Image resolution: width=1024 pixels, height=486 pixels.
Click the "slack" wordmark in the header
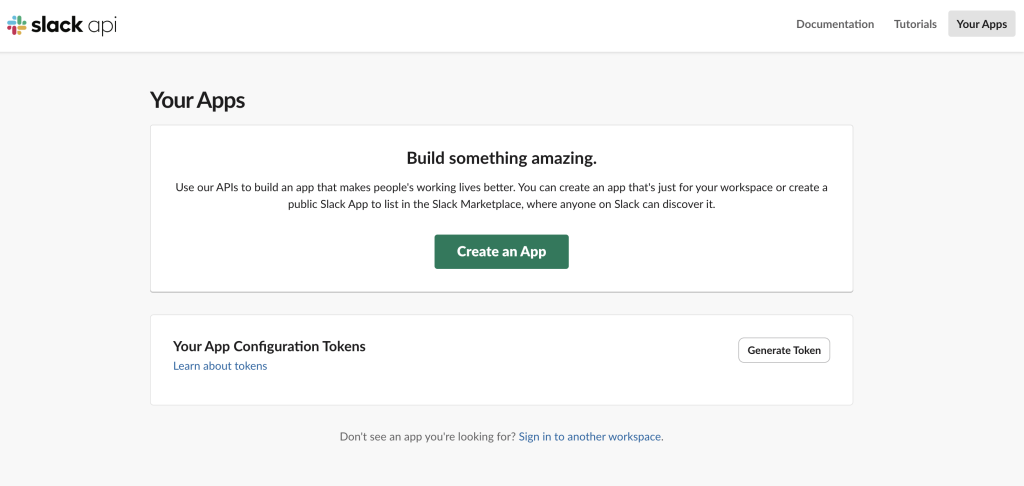pos(58,25)
